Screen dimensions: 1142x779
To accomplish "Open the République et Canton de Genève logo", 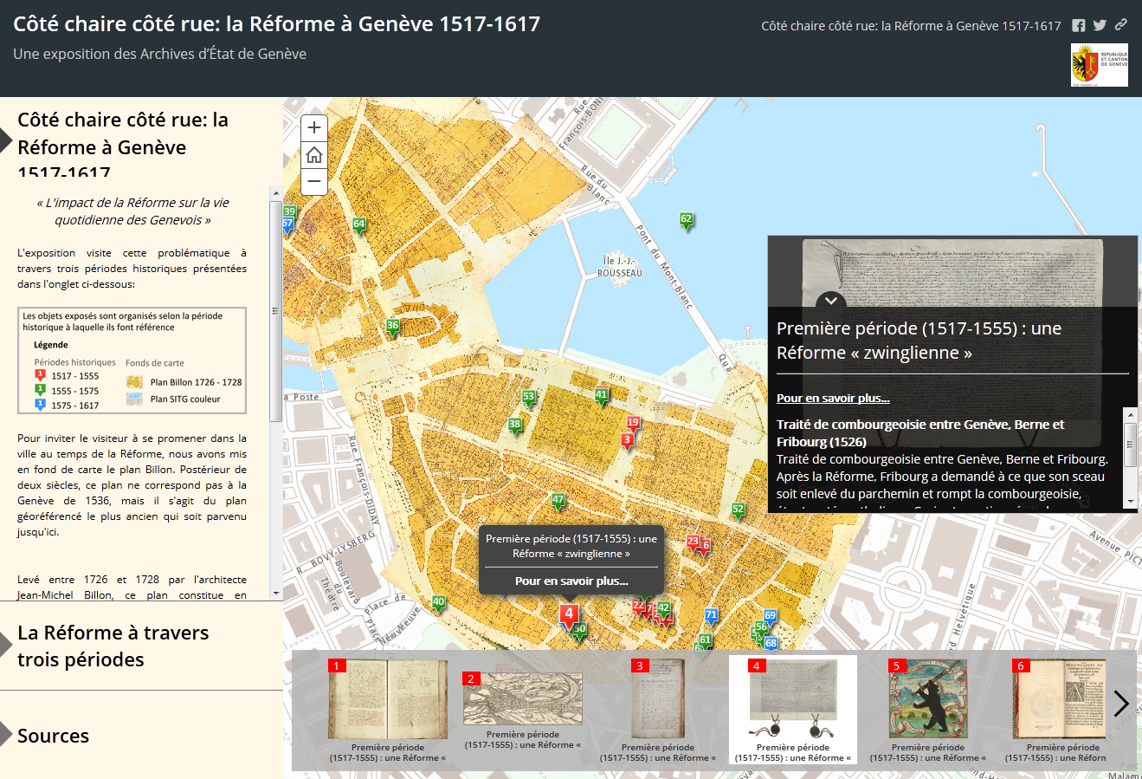I will [x=1099, y=65].
